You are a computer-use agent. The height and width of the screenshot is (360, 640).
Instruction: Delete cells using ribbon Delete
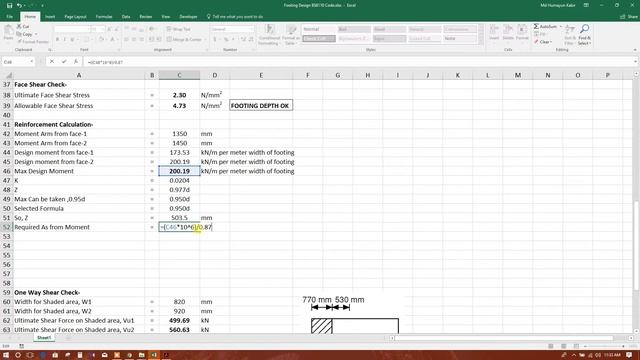[508, 33]
